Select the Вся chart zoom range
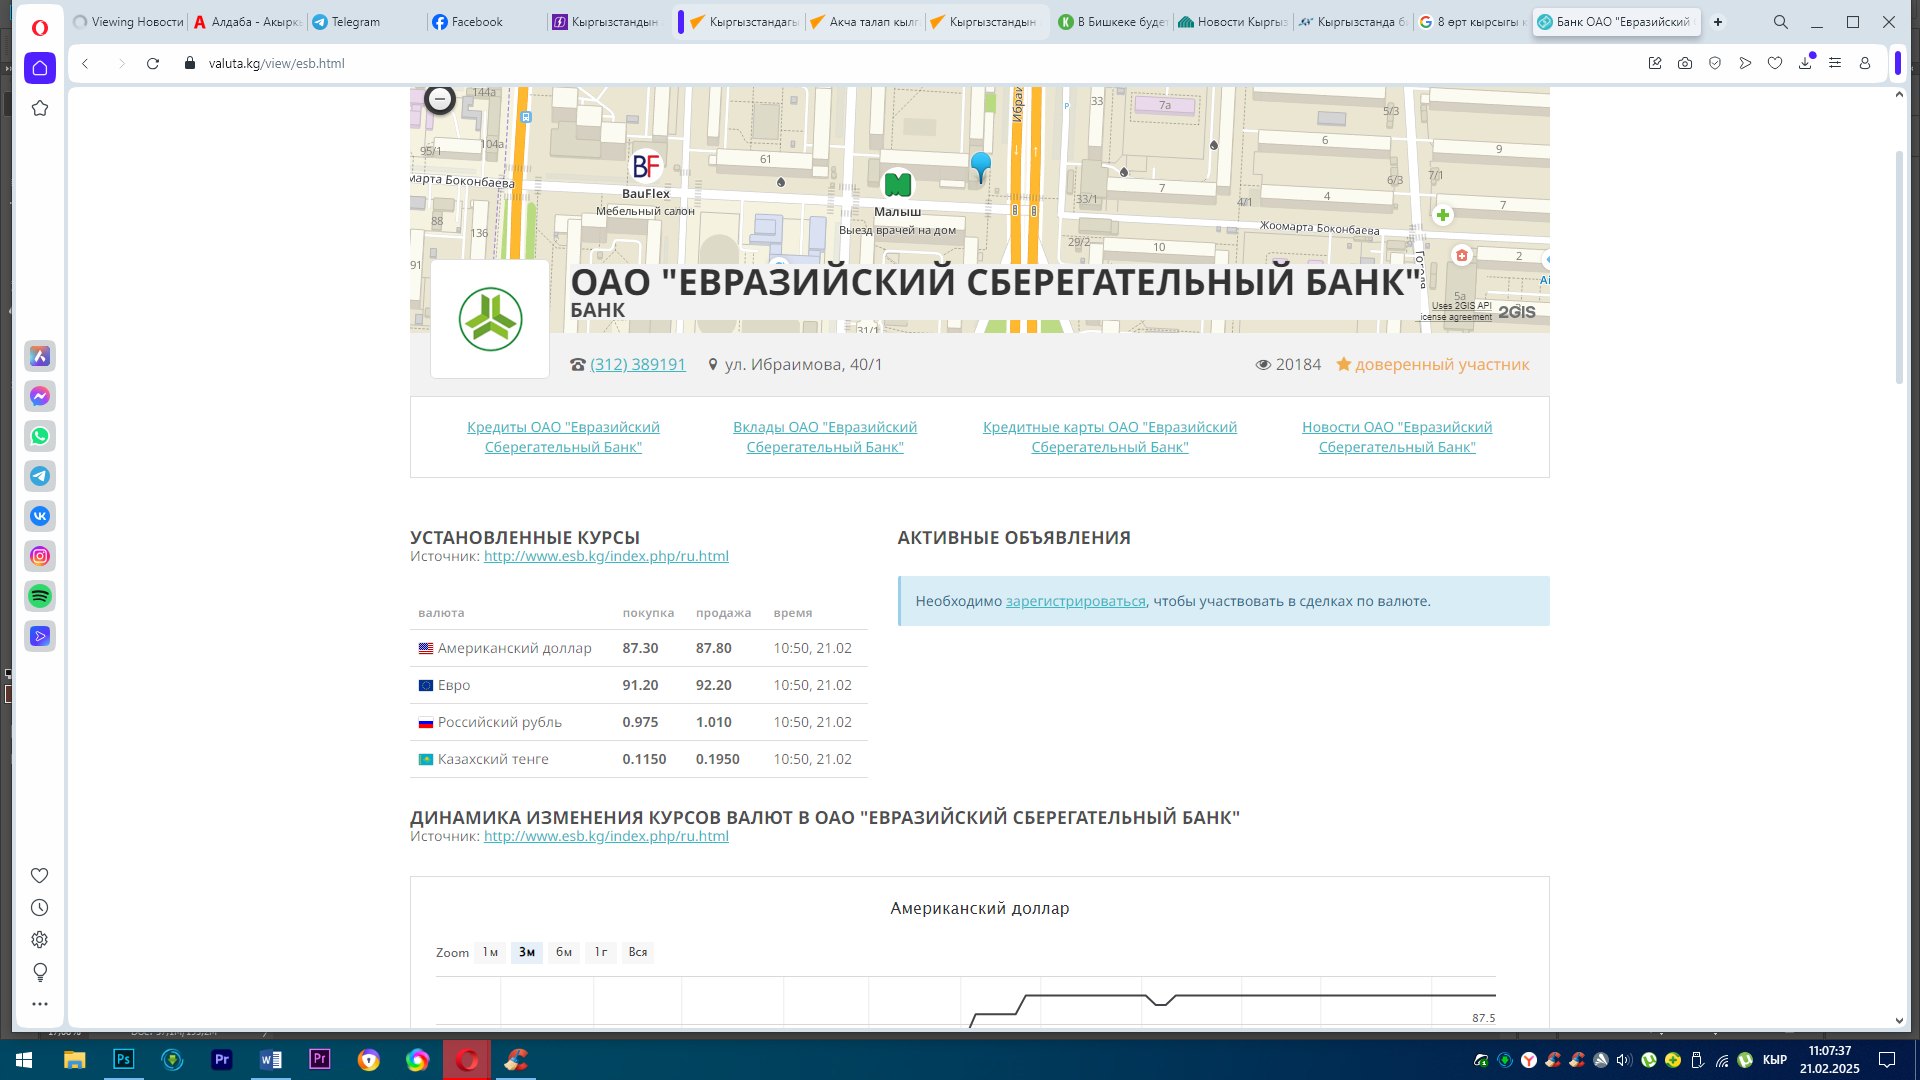The width and height of the screenshot is (1920, 1080). point(638,952)
